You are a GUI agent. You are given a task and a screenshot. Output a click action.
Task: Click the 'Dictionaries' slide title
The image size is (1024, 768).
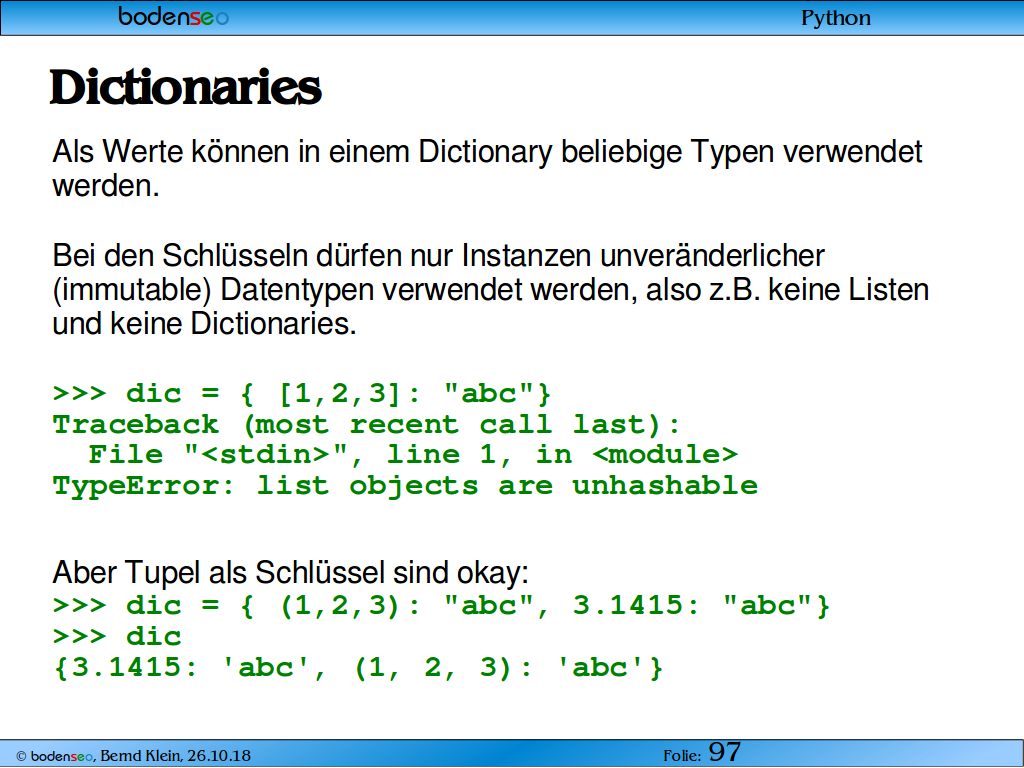(186, 87)
